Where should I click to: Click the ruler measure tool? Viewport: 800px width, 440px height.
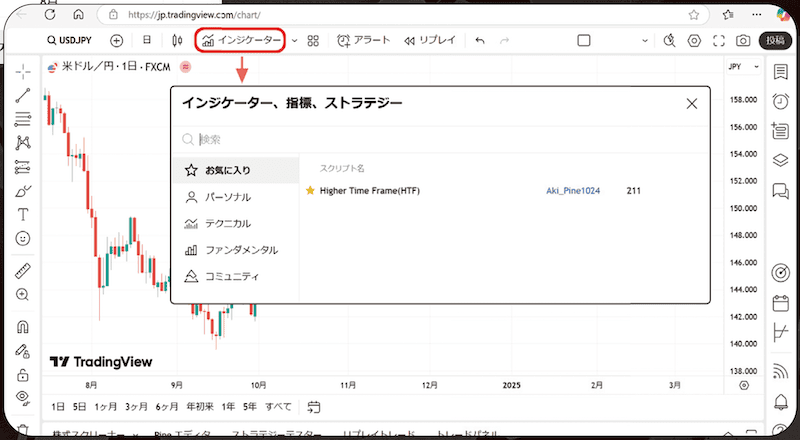tap(24, 271)
